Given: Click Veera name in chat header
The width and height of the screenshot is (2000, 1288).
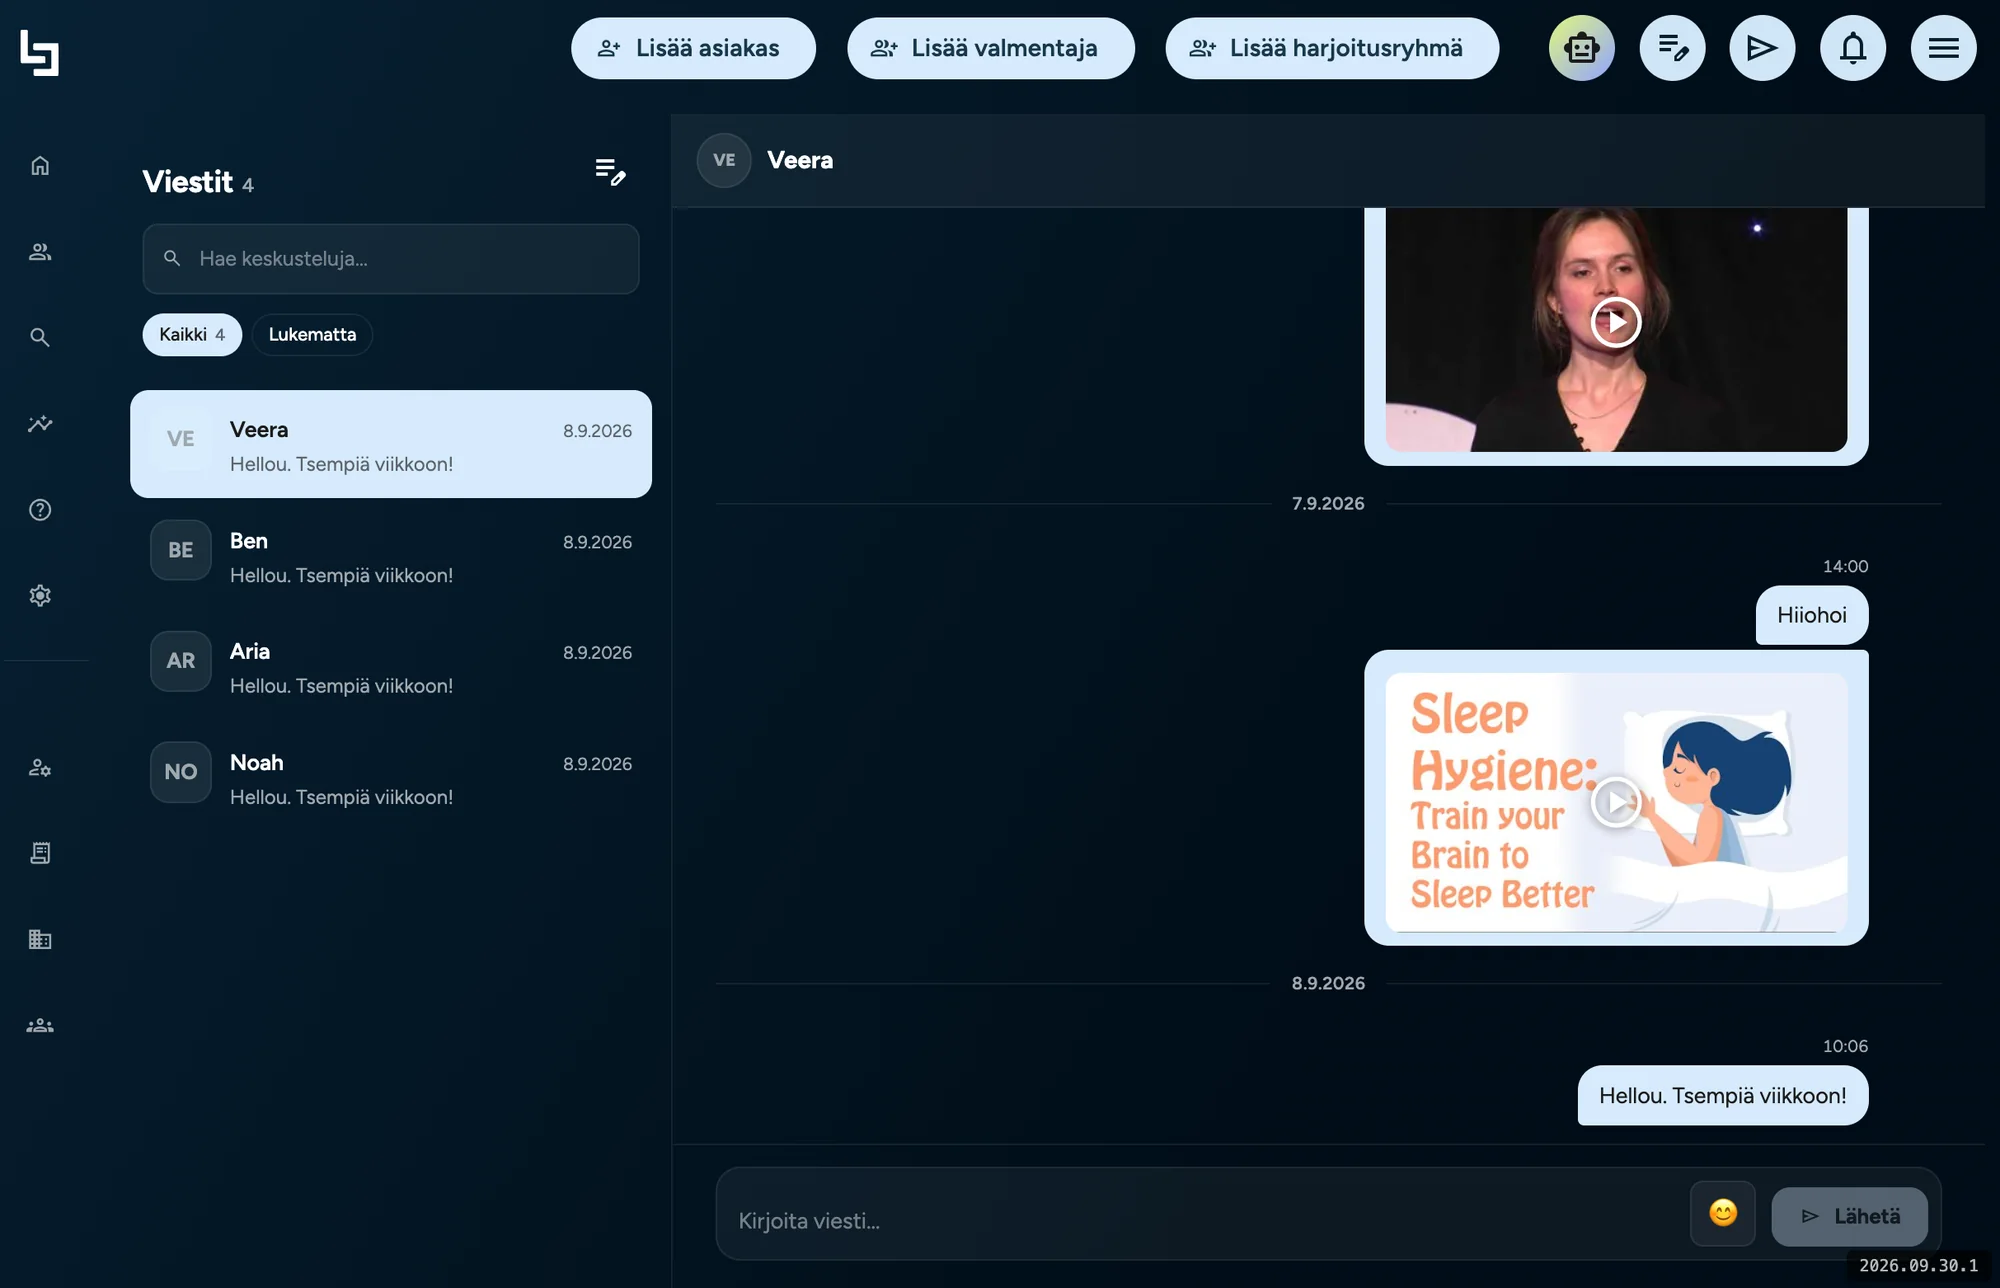Looking at the screenshot, I should (x=800, y=160).
